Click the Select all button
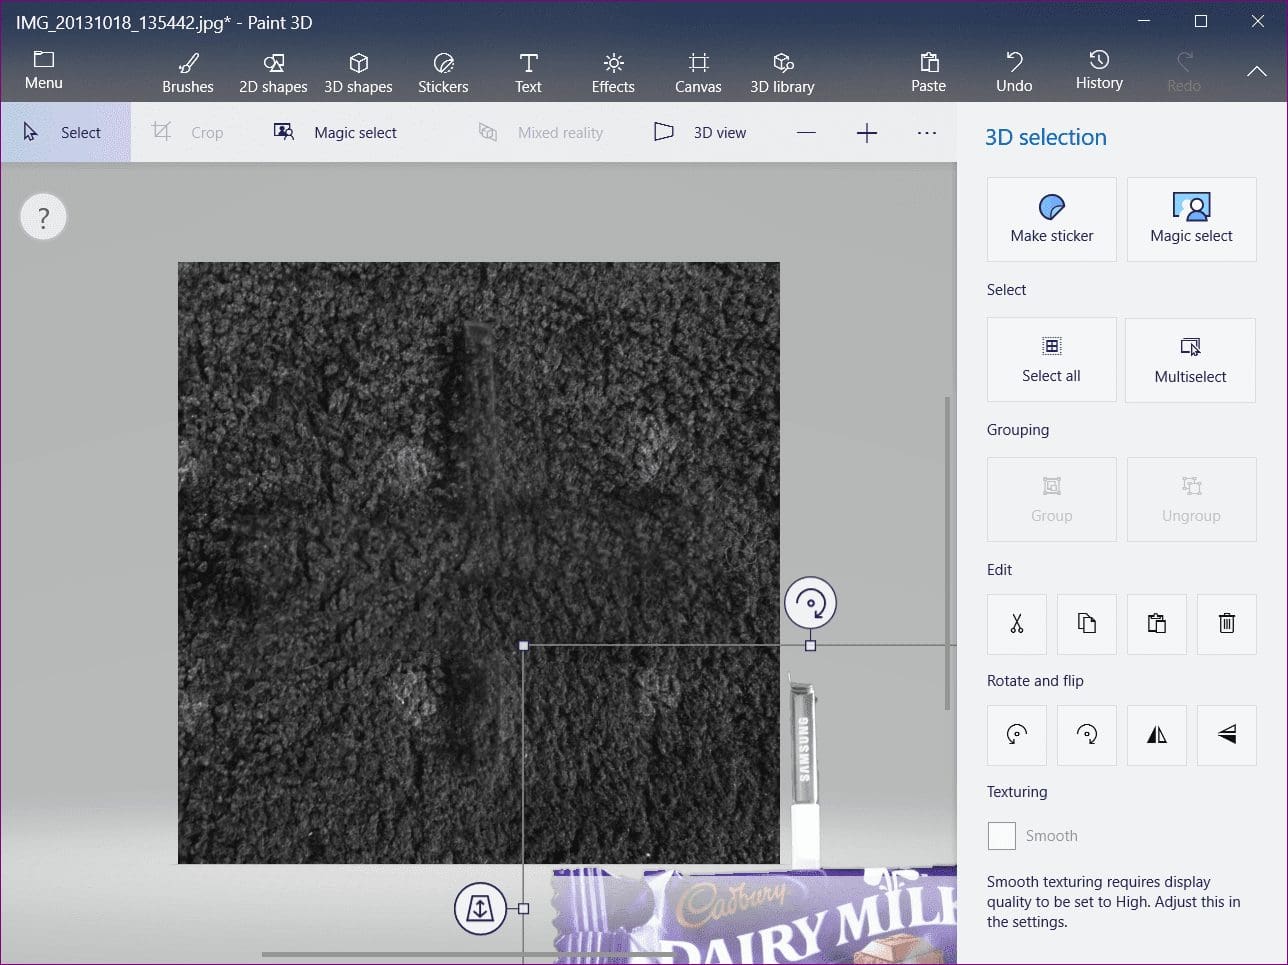The image size is (1288, 965). (1052, 360)
